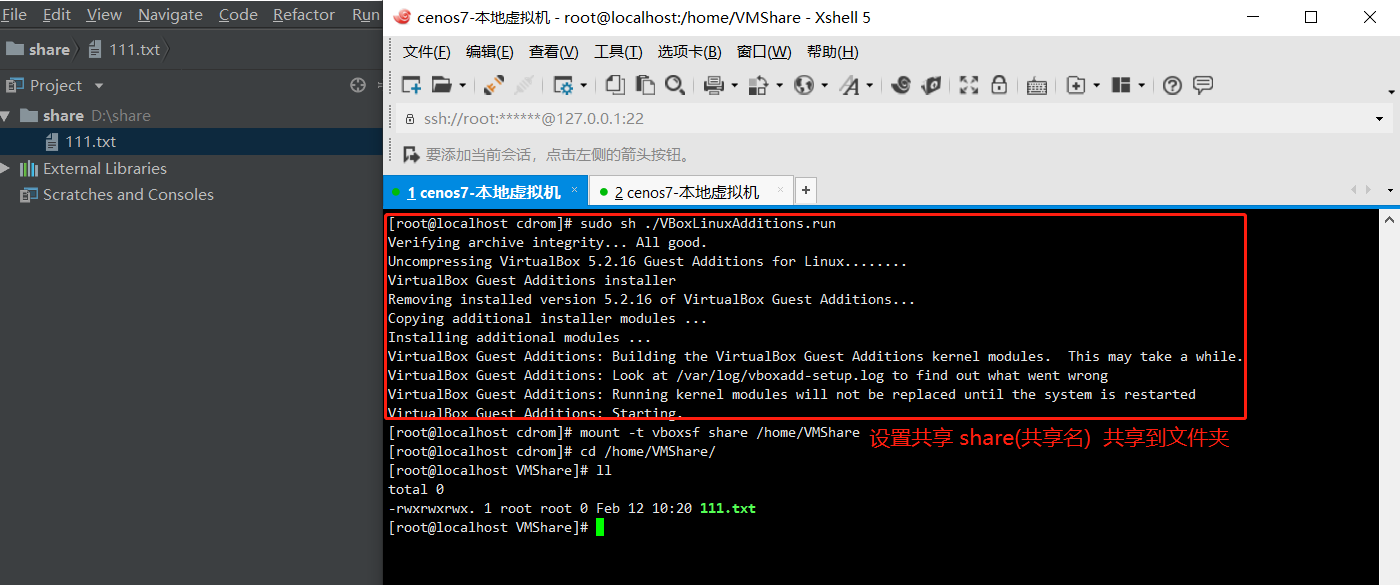Click the Xmanager leaf icon
Image resolution: width=1400 pixels, height=585 pixels.
(931, 85)
